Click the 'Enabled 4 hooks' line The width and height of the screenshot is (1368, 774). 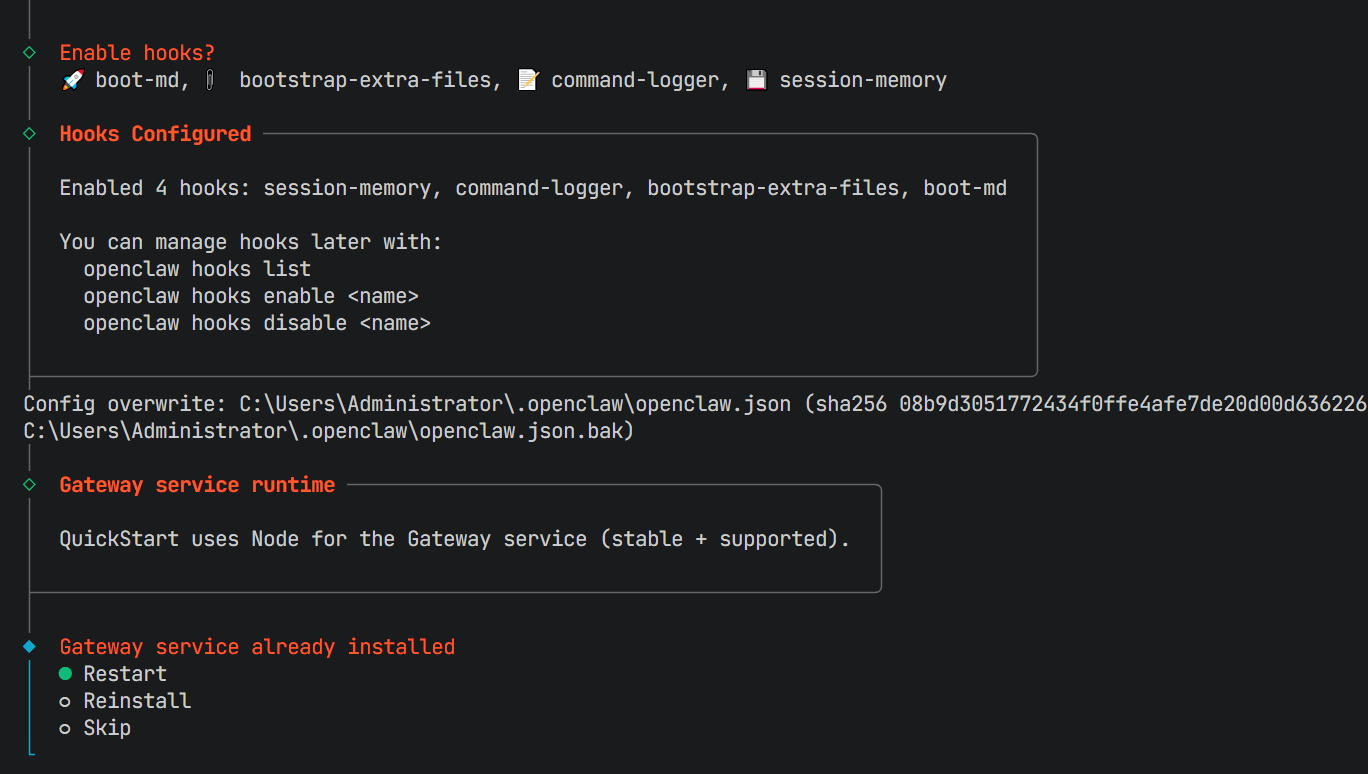(533, 188)
